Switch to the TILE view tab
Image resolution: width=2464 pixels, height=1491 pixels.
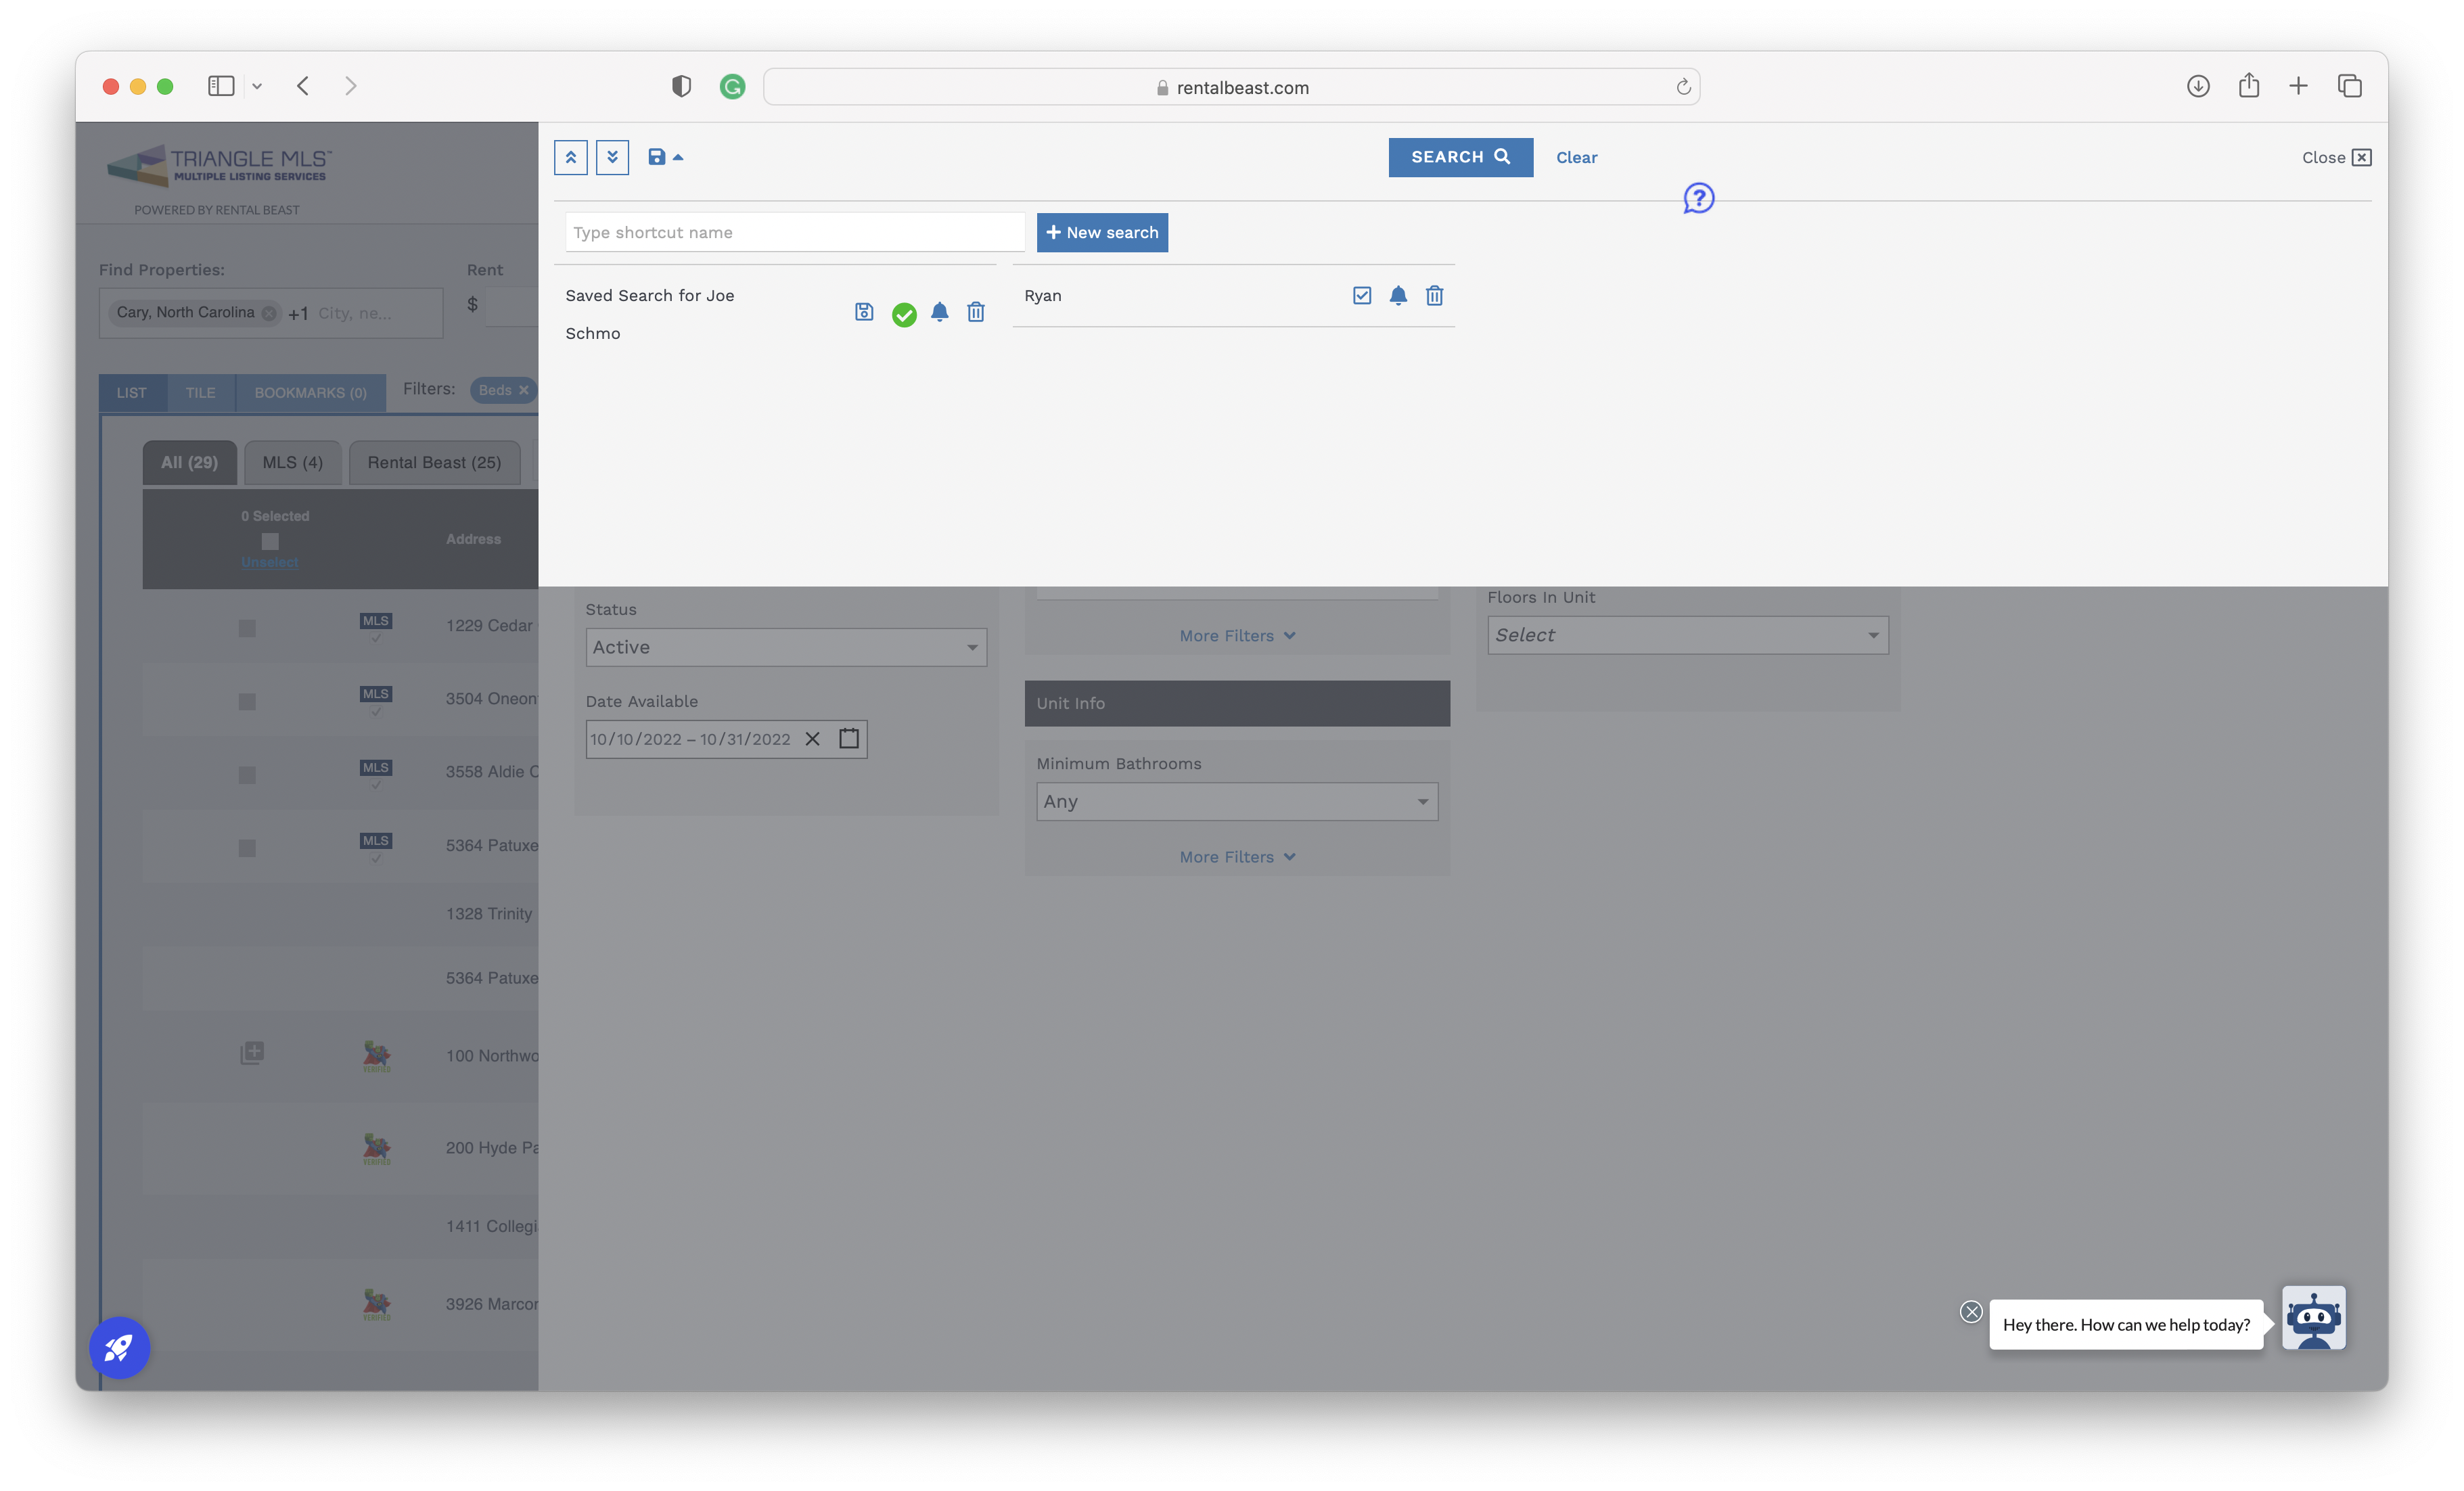[x=200, y=392]
